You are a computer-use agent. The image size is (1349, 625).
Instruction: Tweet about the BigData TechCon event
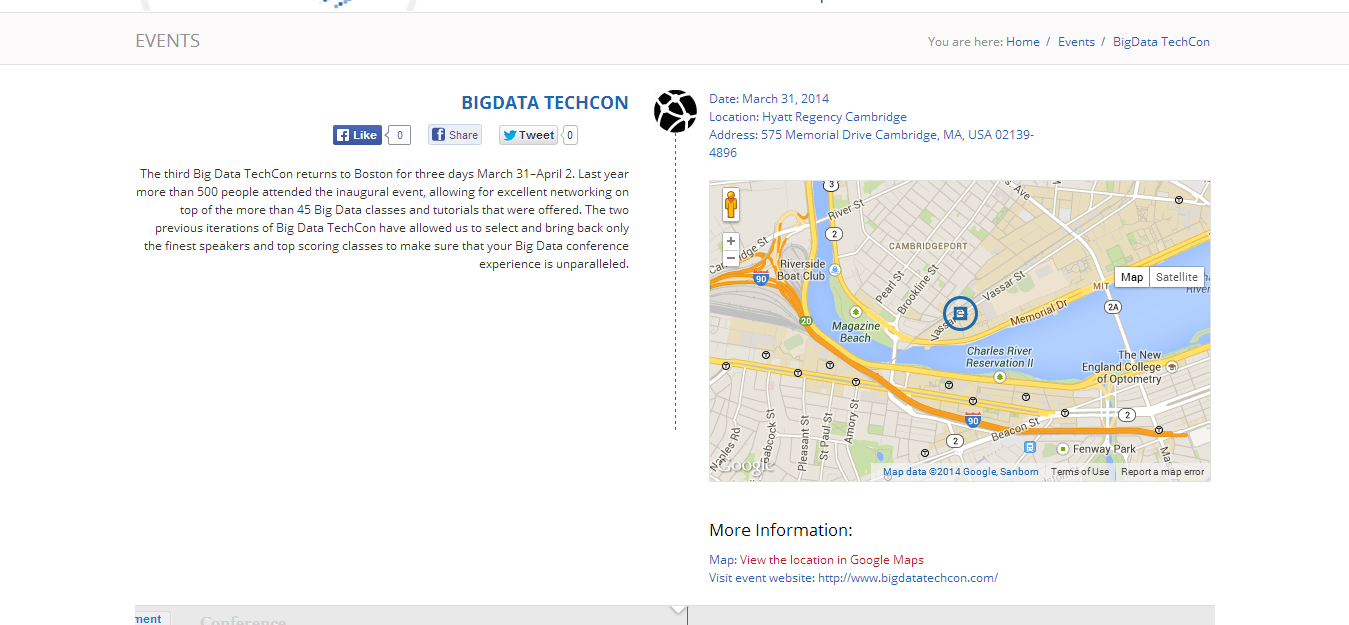528,135
